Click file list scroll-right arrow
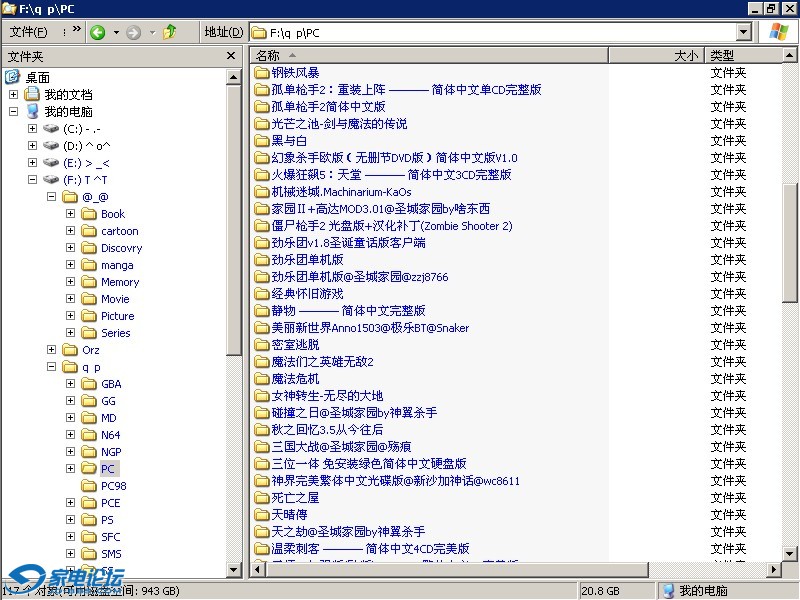 tap(774, 569)
